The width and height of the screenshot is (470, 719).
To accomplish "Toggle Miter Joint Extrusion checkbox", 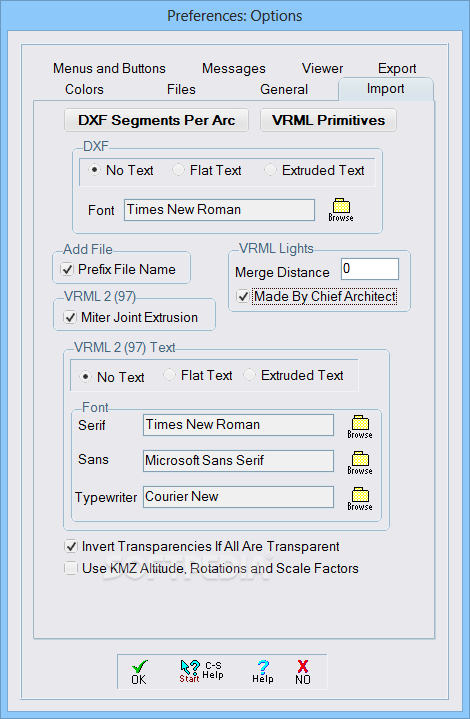I will (70, 317).
